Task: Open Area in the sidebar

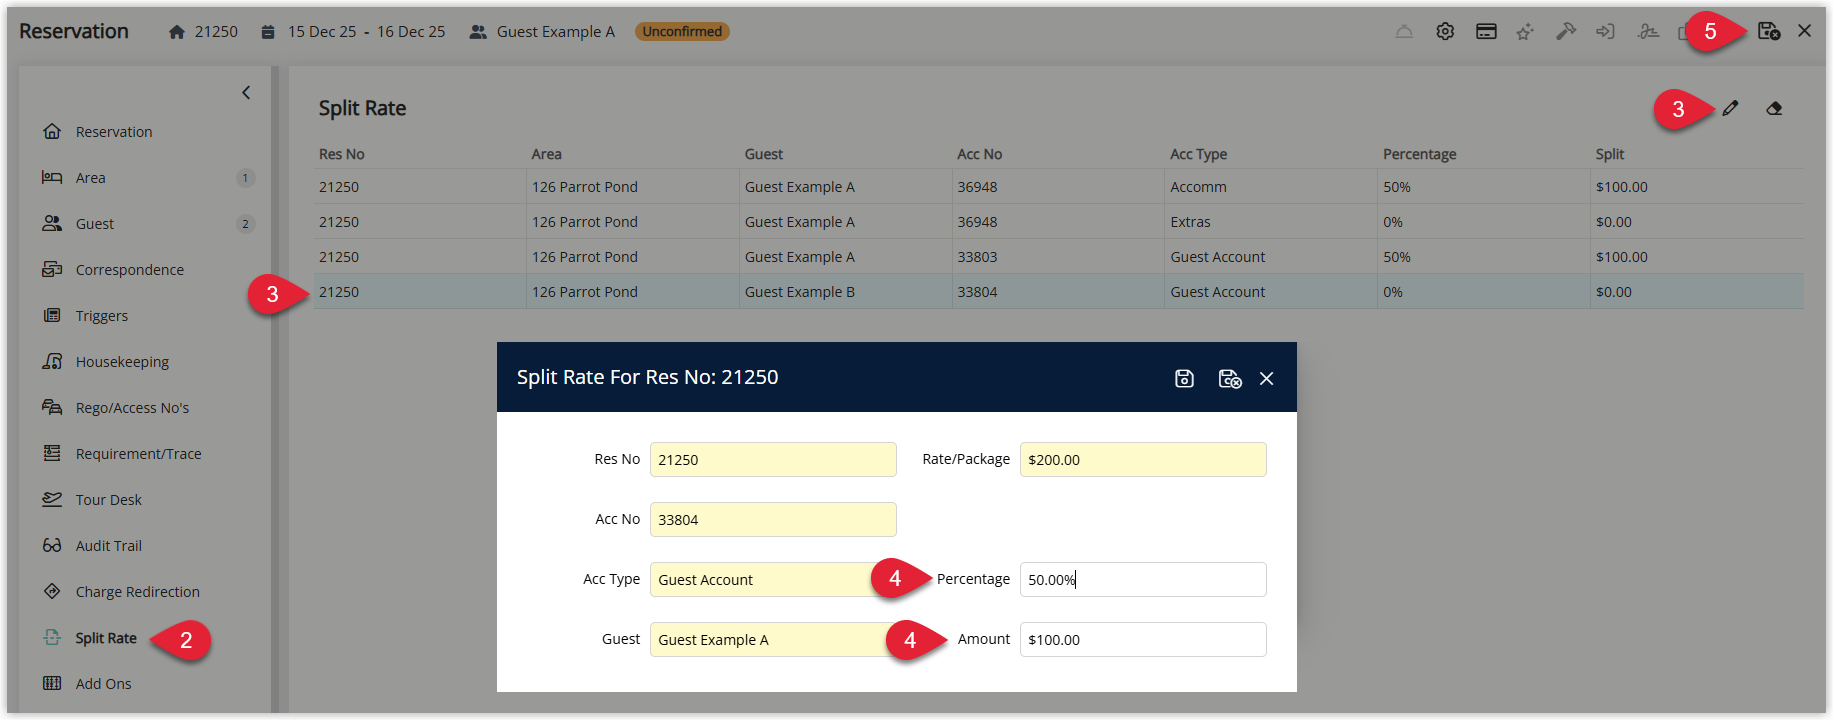Action: click(x=90, y=178)
